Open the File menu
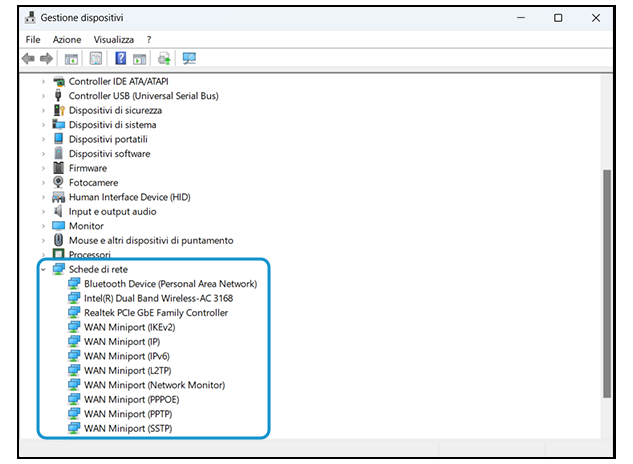 (x=33, y=40)
